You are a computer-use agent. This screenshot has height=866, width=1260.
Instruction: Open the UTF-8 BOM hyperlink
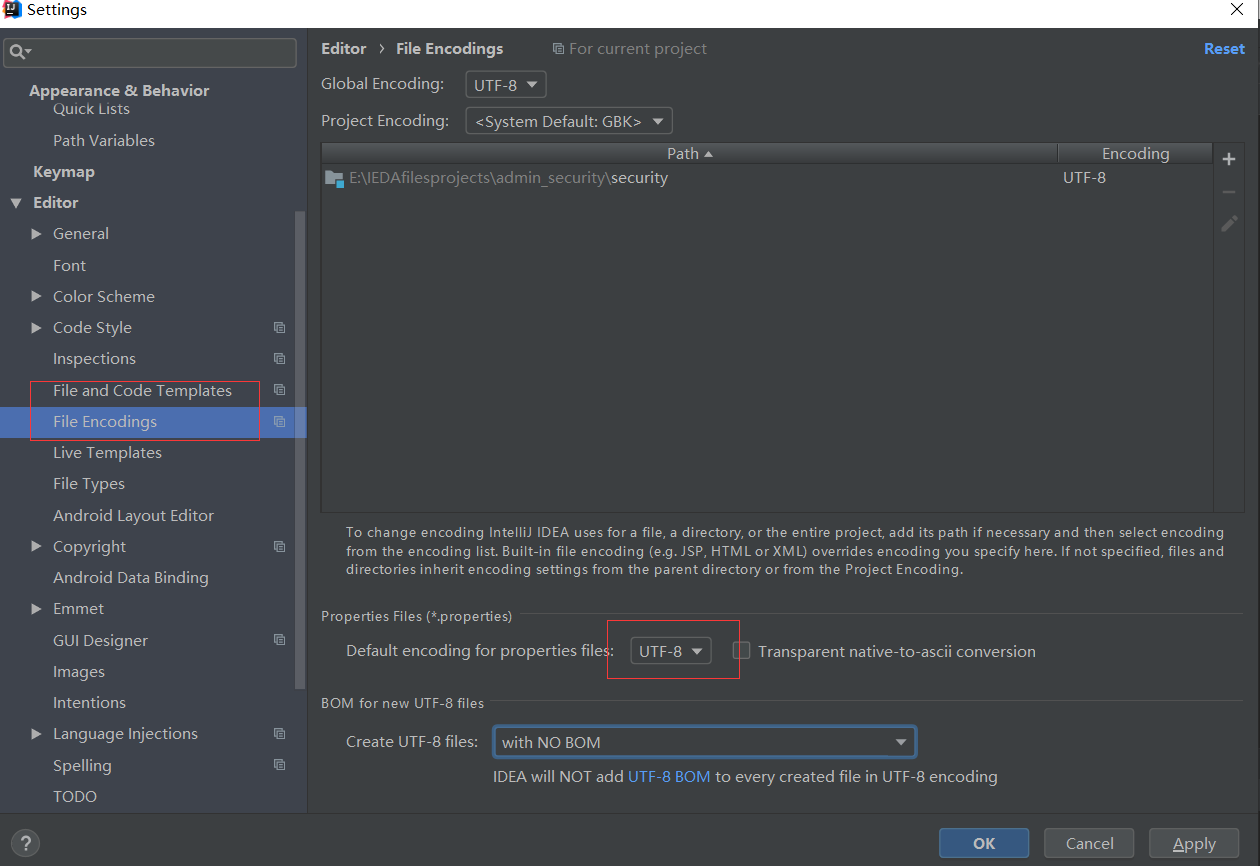point(669,776)
